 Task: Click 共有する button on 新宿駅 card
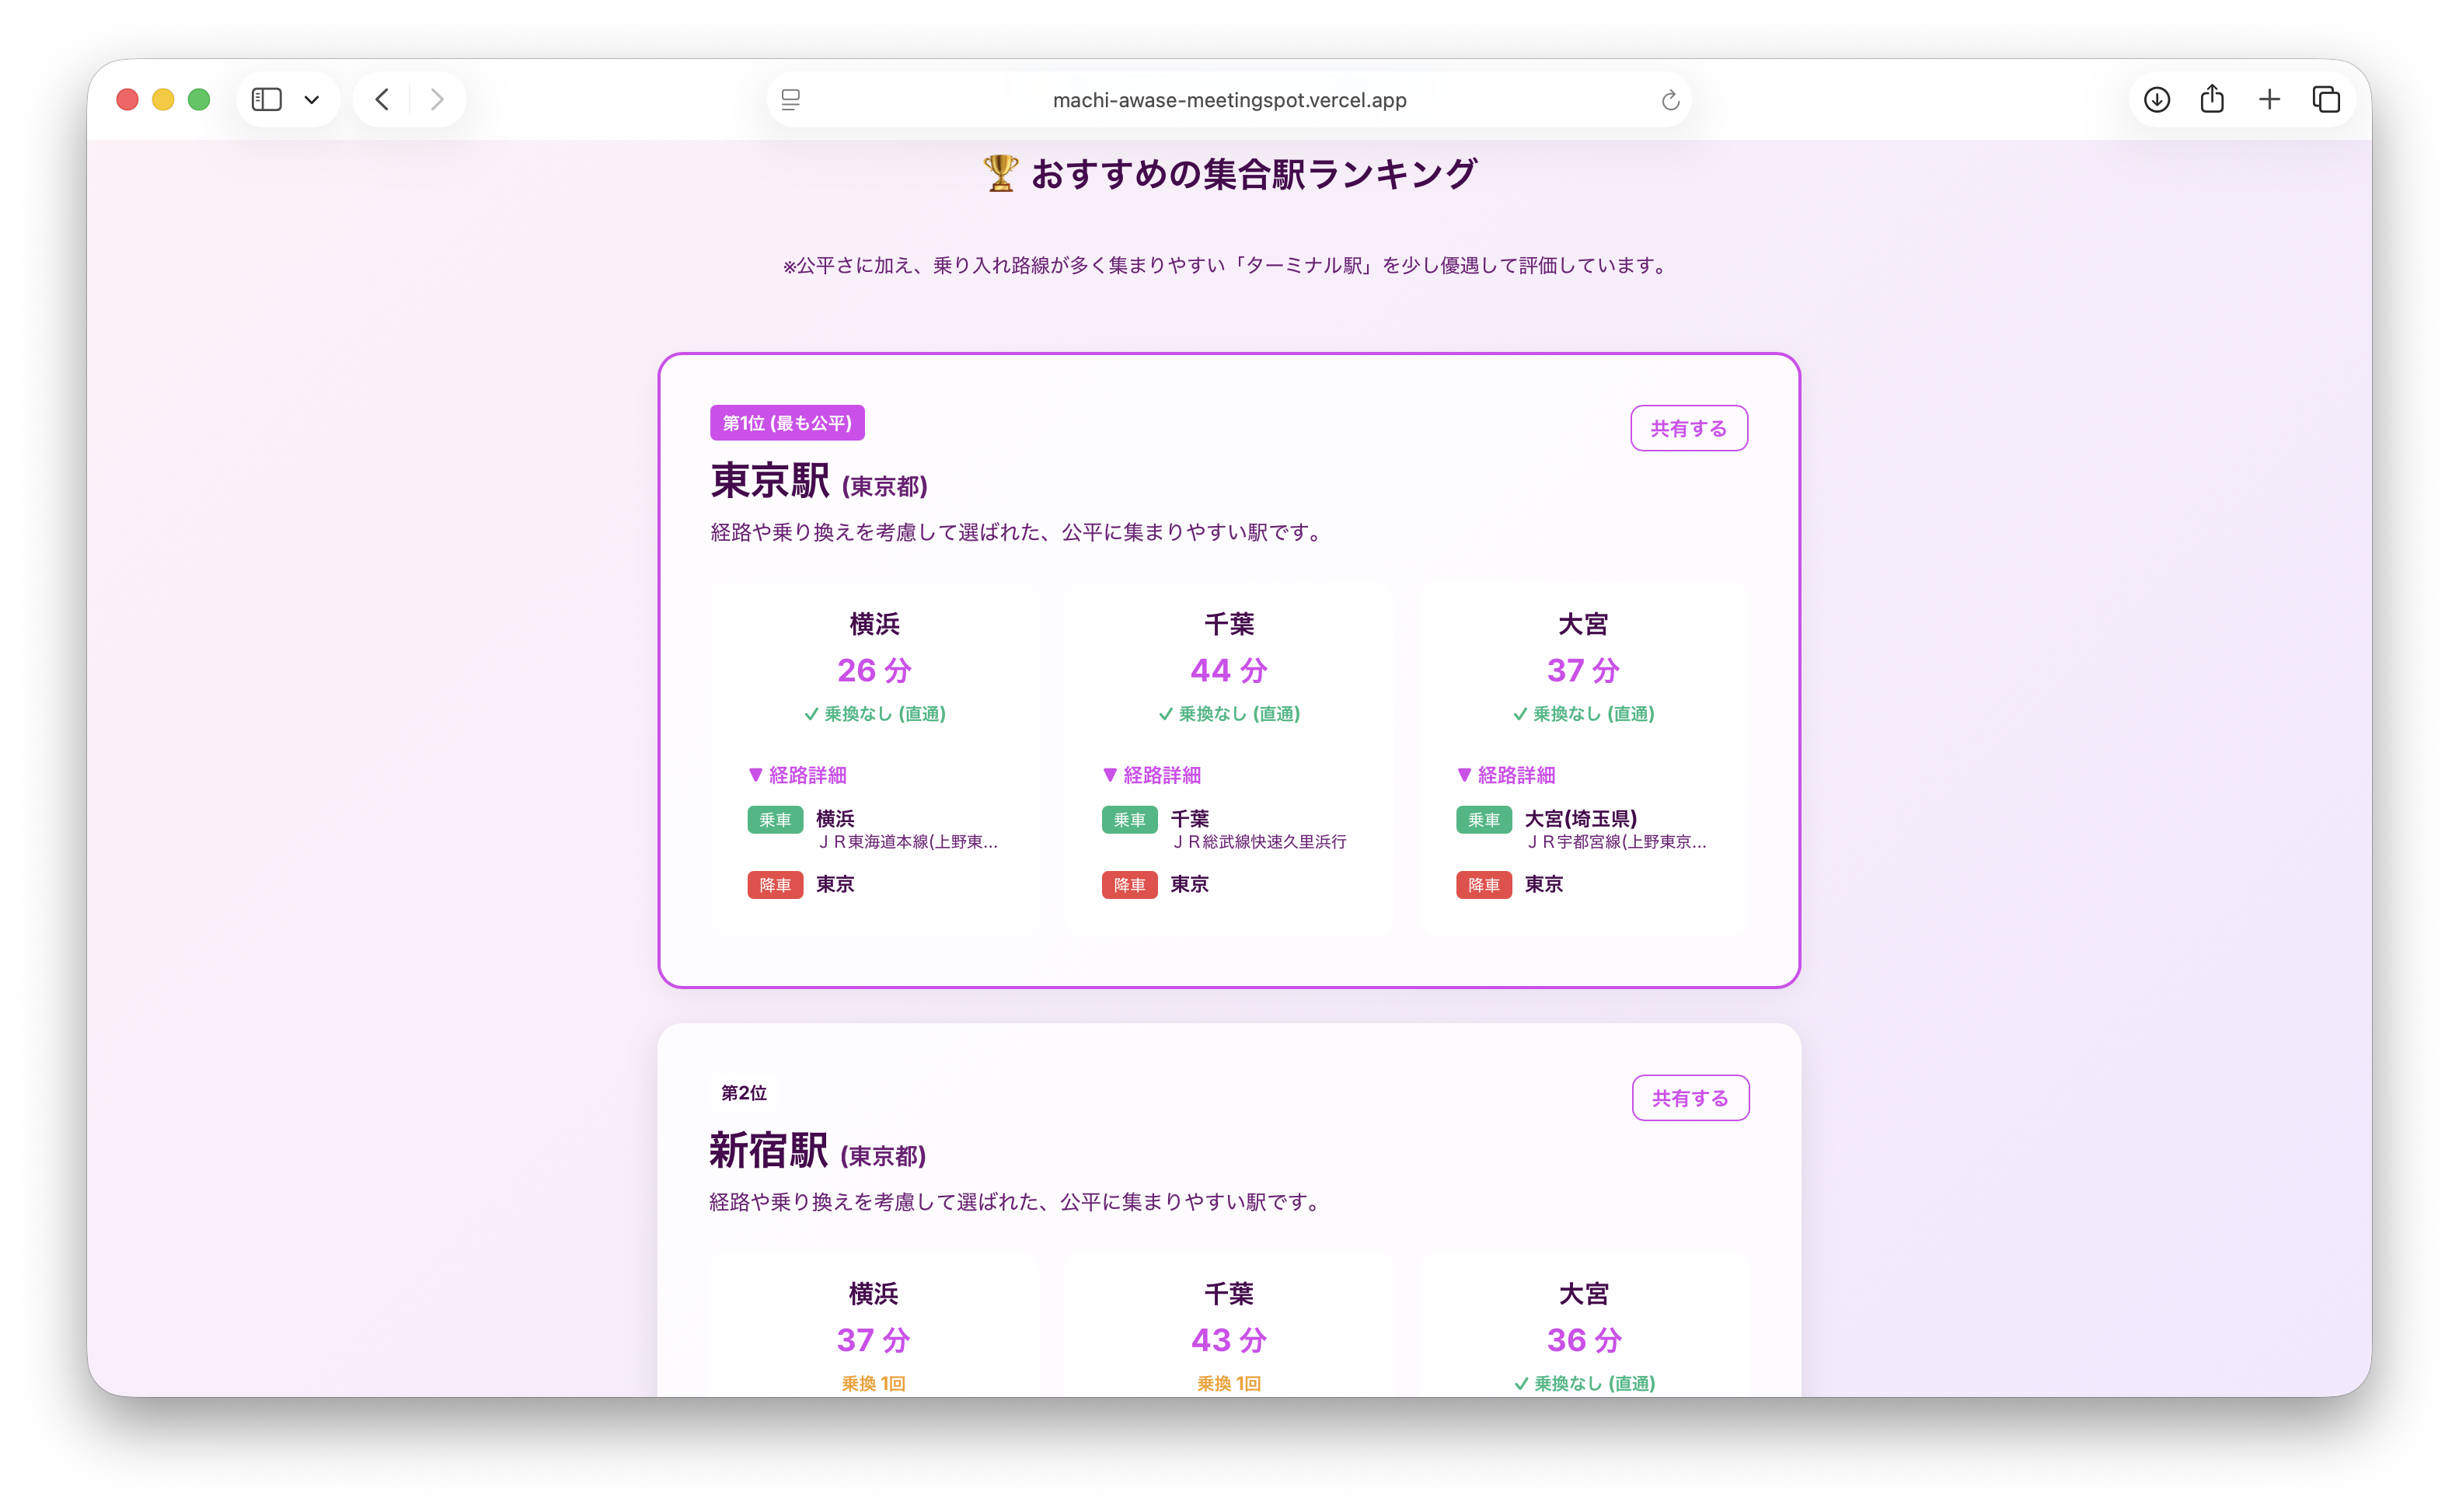click(1690, 1098)
